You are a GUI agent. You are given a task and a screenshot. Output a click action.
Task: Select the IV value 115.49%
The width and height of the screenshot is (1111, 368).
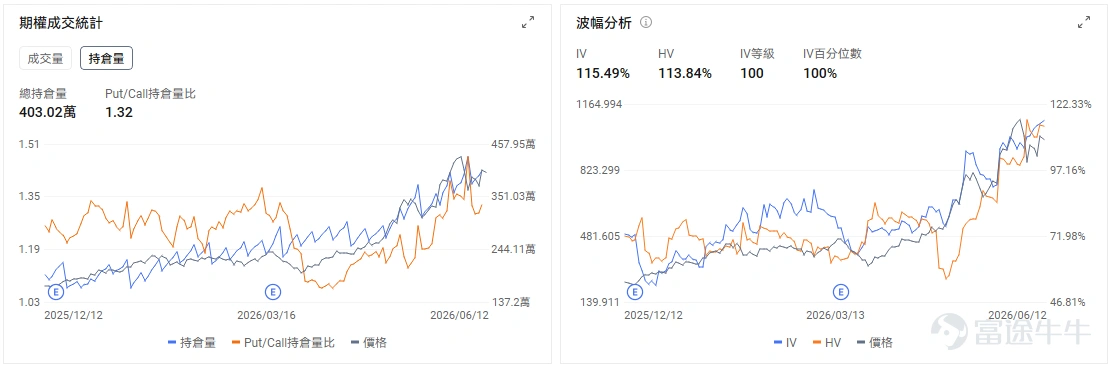pyautogui.click(x=603, y=73)
